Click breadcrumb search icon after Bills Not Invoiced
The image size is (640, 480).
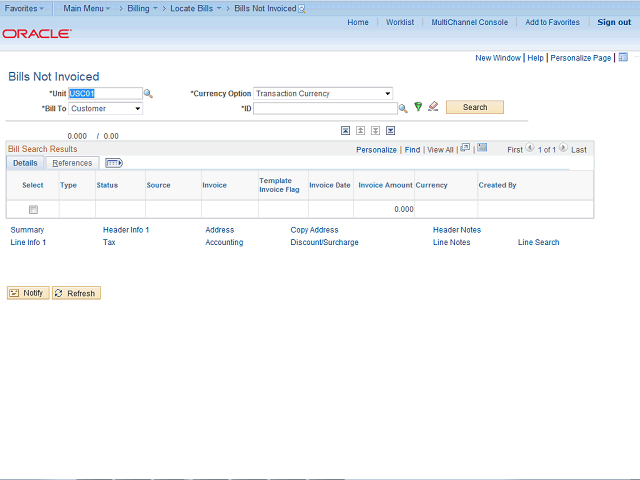302,9
